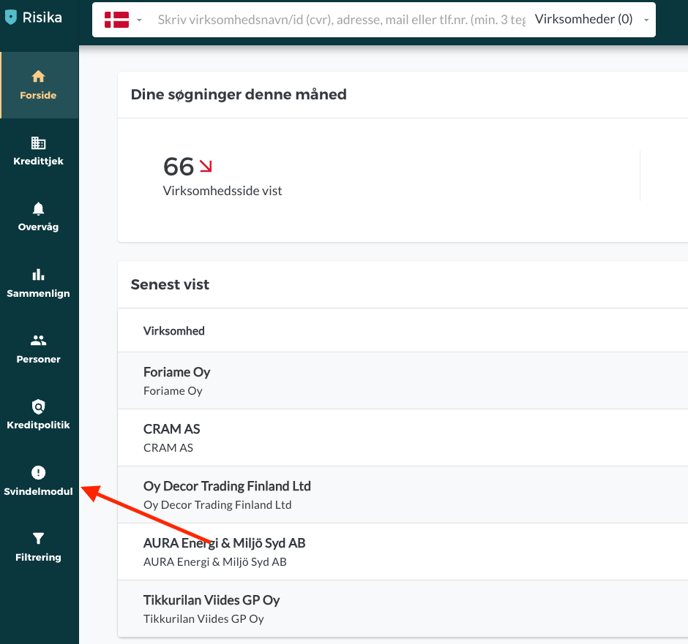The image size is (688, 644).
Task: Click the grey Tikkurilan Viides GP Oy subtitle
Action: tap(204, 619)
